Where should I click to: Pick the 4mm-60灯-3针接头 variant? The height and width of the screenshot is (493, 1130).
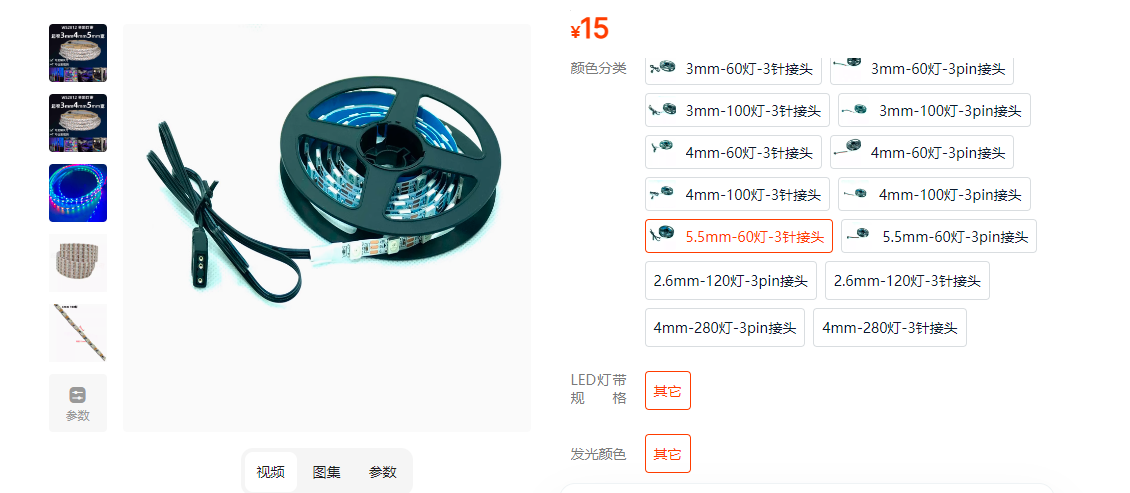tap(733, 152)
